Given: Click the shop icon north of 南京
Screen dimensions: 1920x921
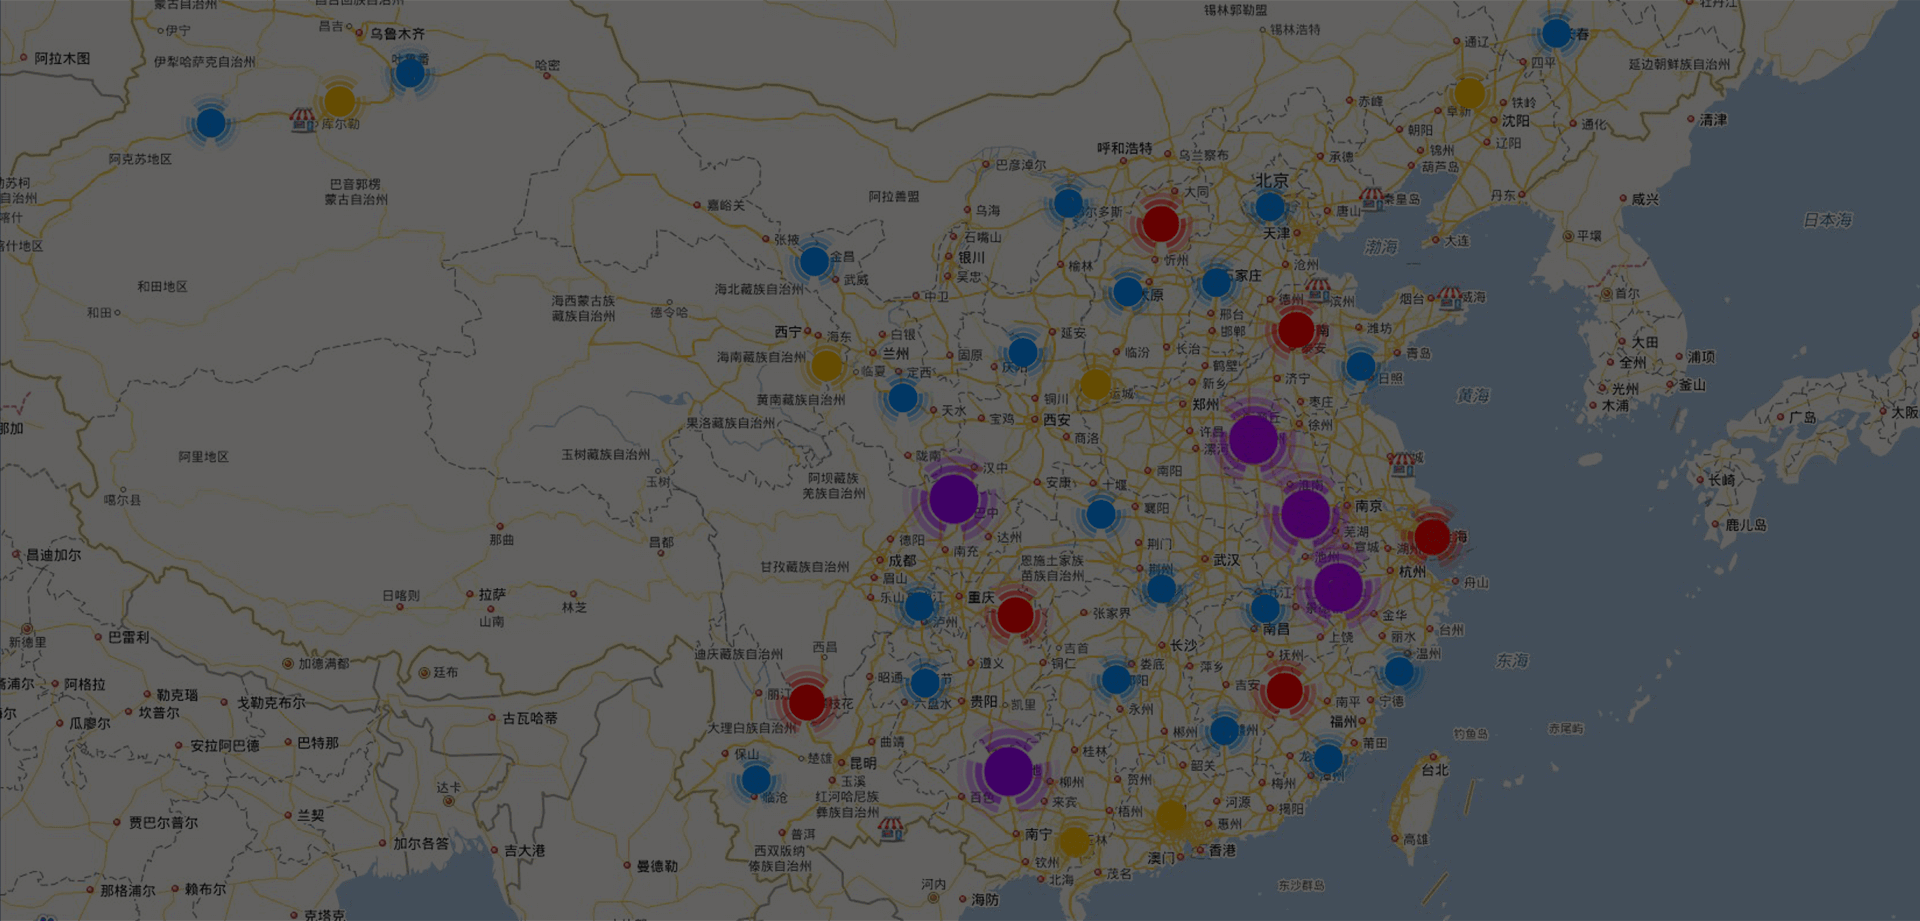Looking at the screenshot, I should [x=1402, y=464].
